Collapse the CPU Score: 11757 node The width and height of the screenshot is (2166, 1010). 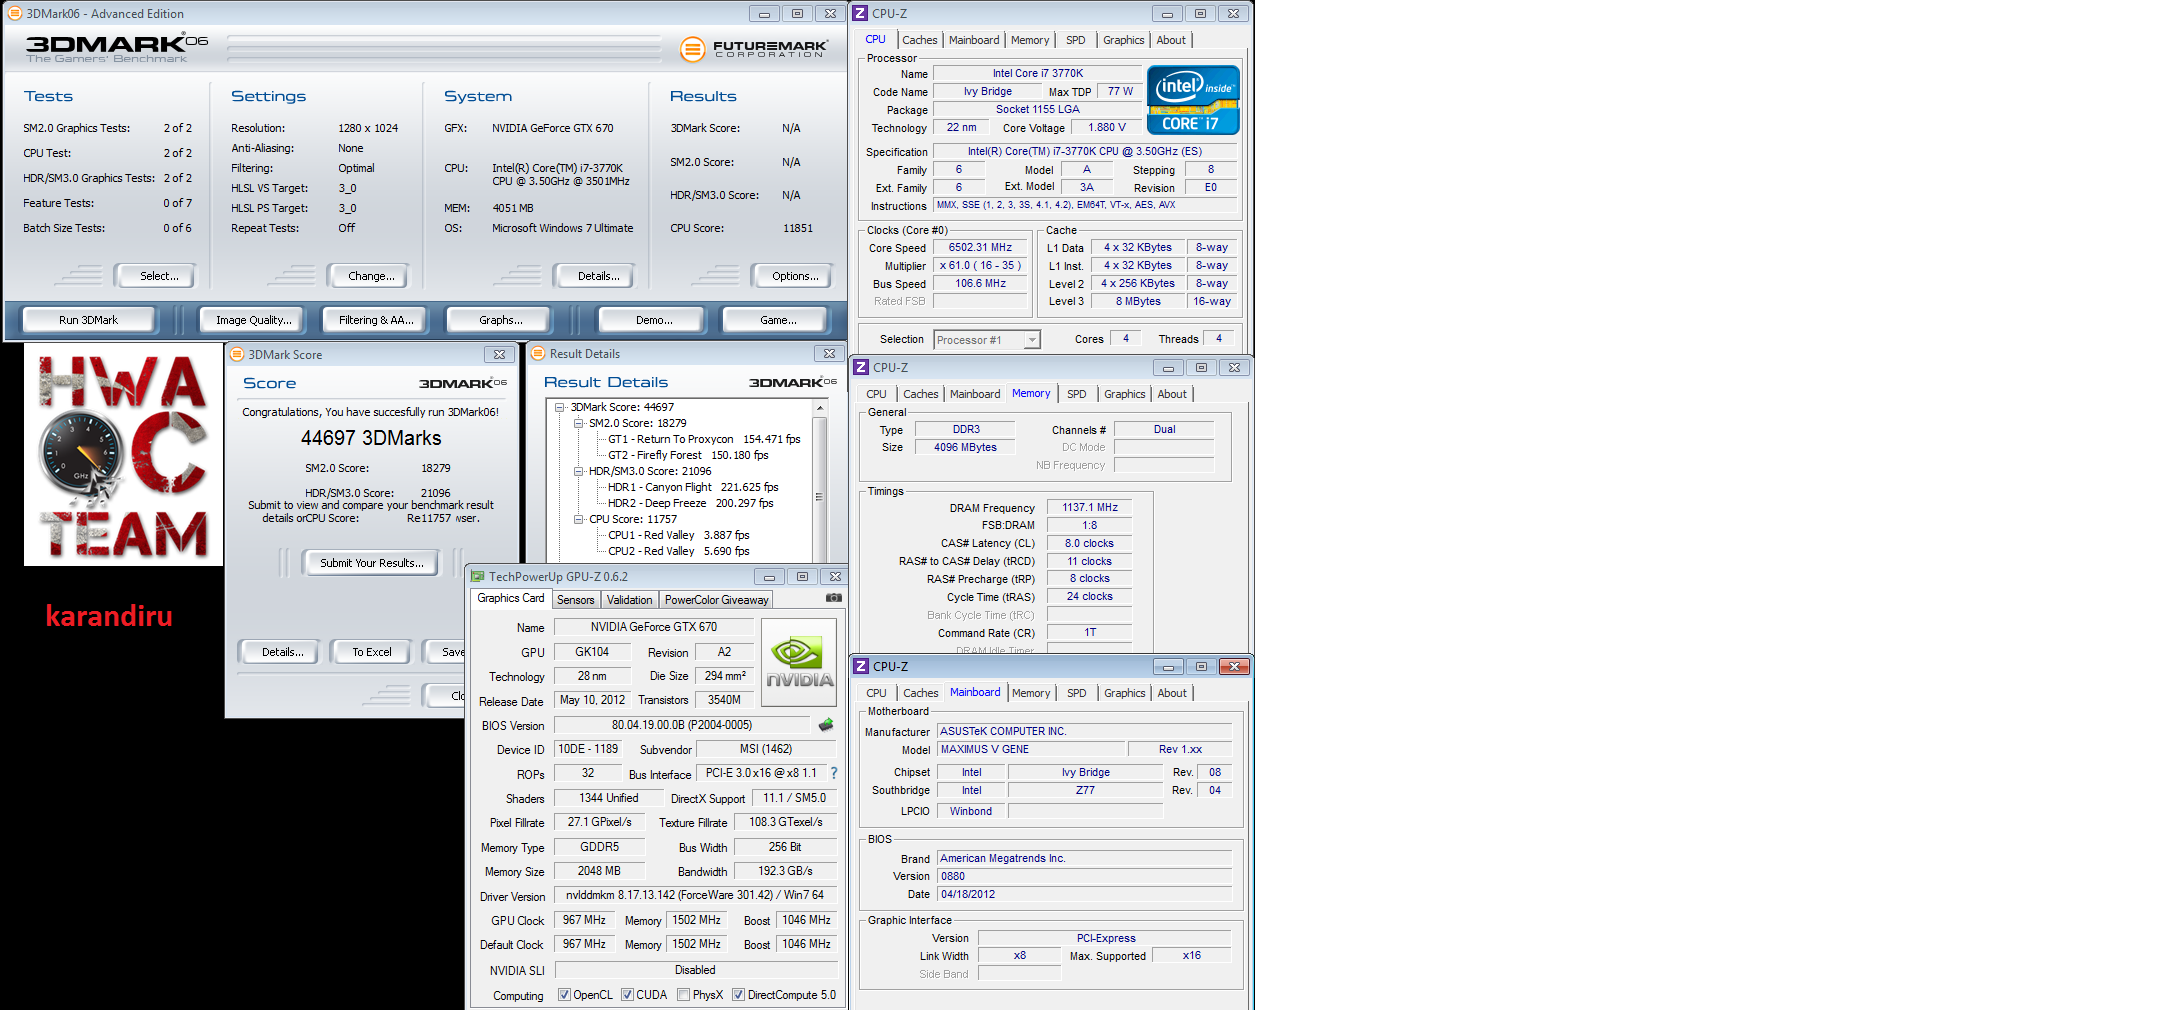coord(578,519)
